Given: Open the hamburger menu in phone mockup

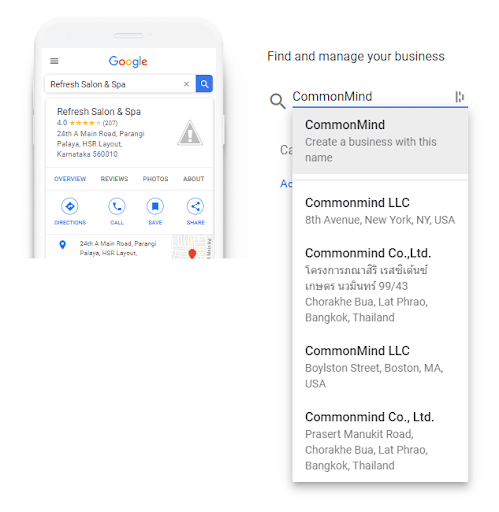Looking at the screenshot, I should tap(54, 61).
